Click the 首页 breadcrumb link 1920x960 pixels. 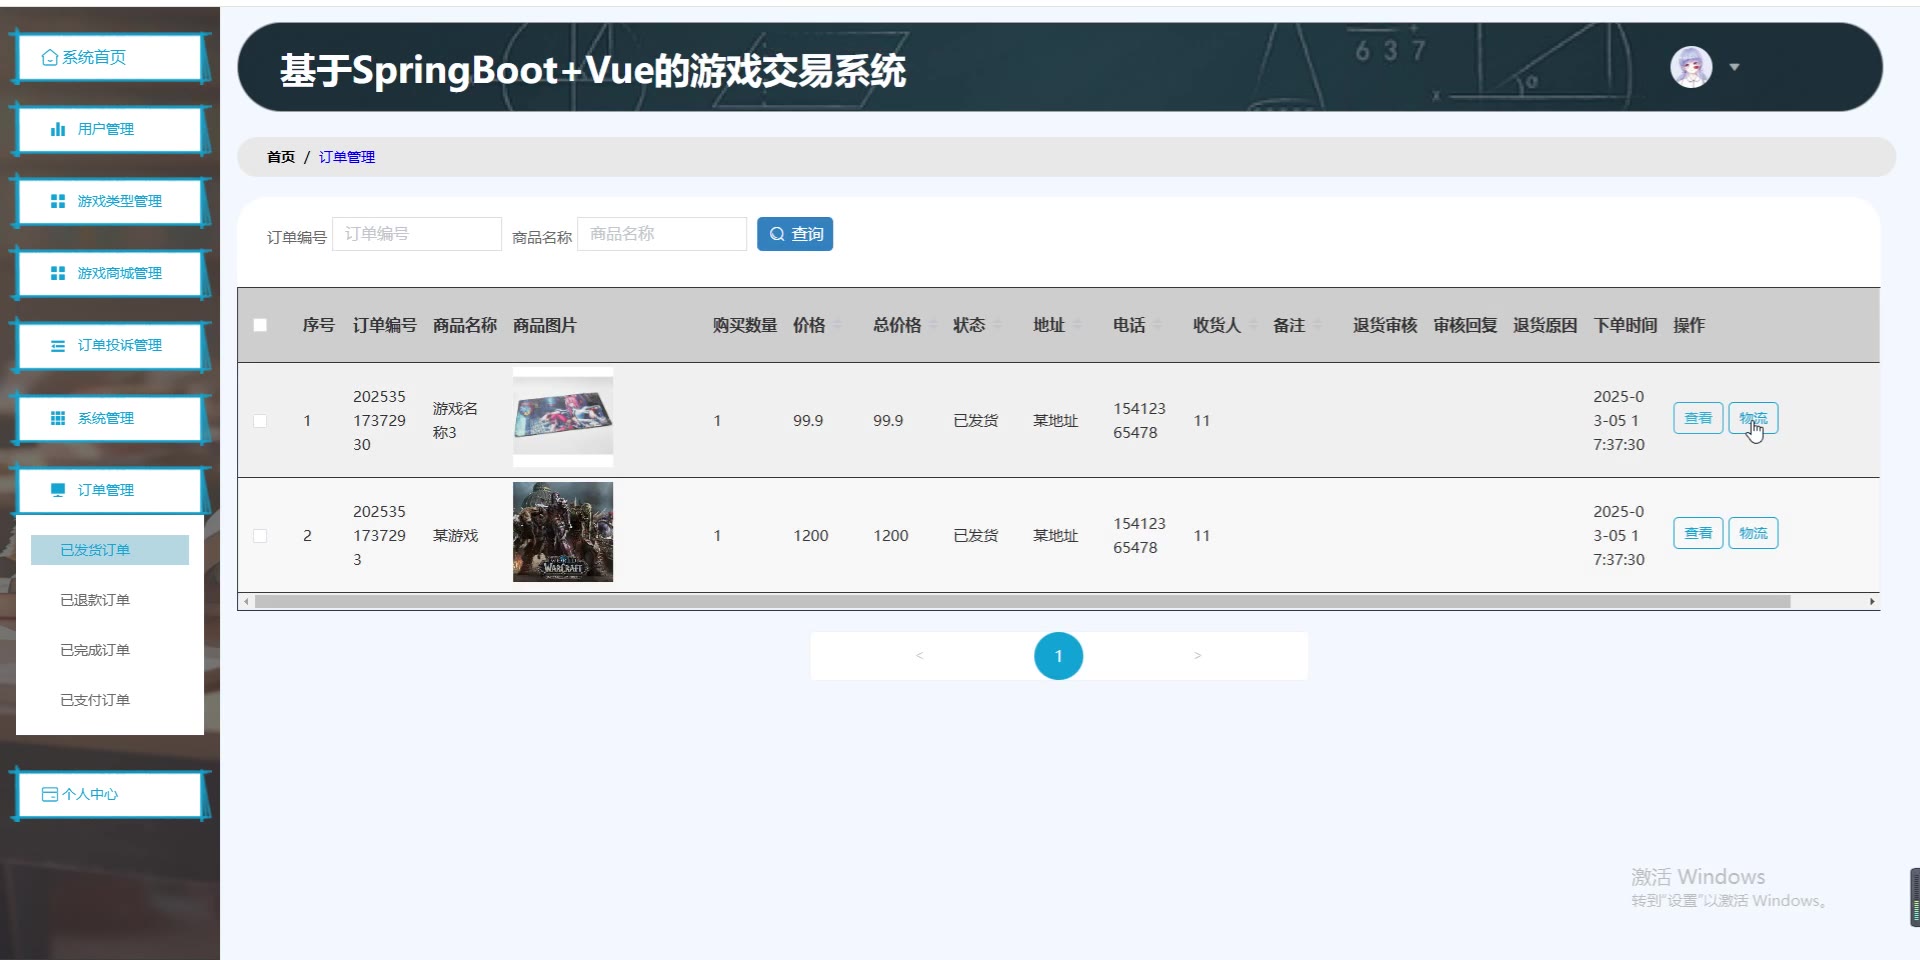(x=281, y=157)
